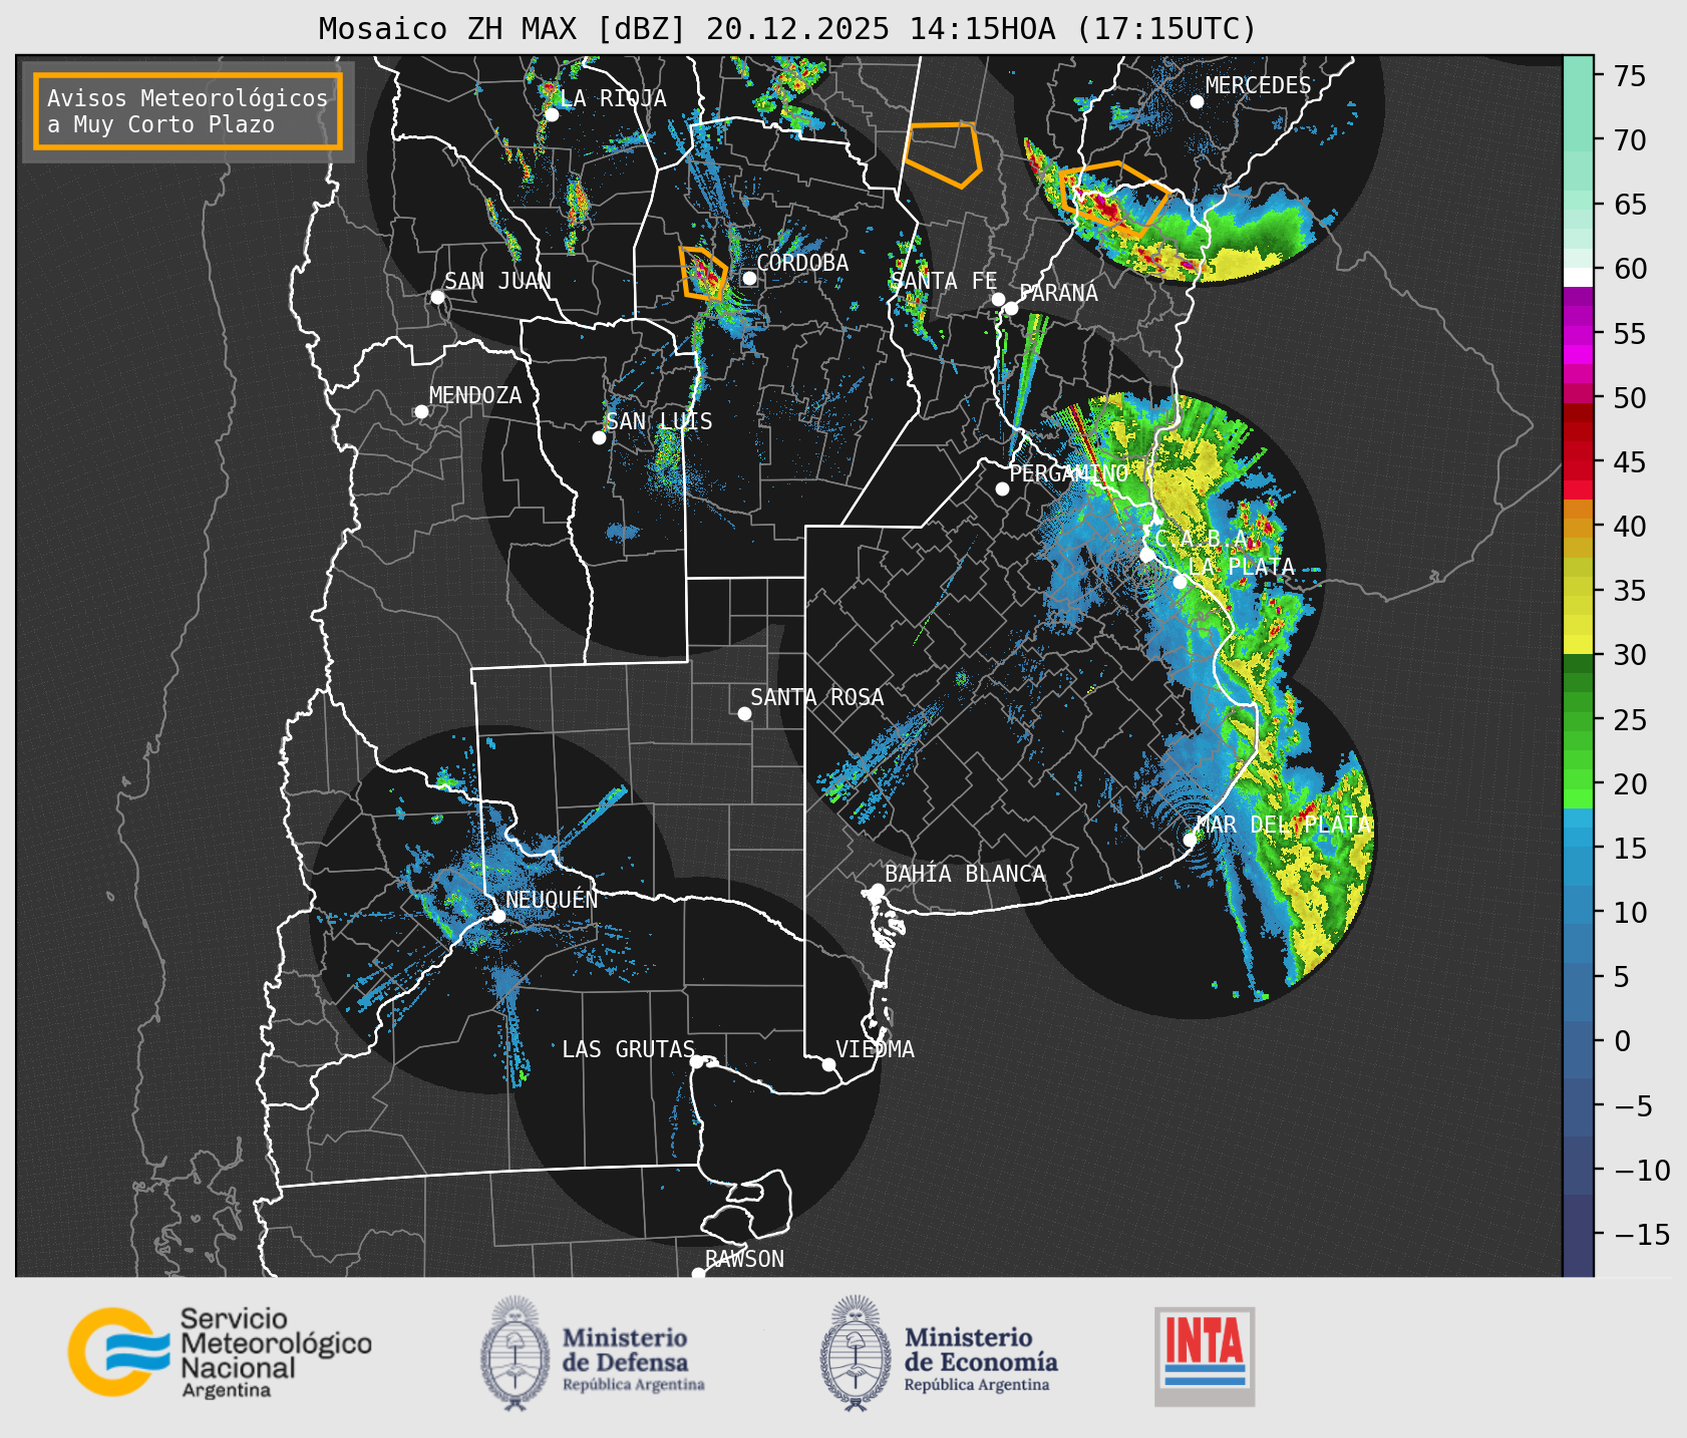1687x1438 pixels.
Task: Click the Avisos Meteorológicos a Muy Corto Plazo legend box
Action: click(x=188, y=111)
